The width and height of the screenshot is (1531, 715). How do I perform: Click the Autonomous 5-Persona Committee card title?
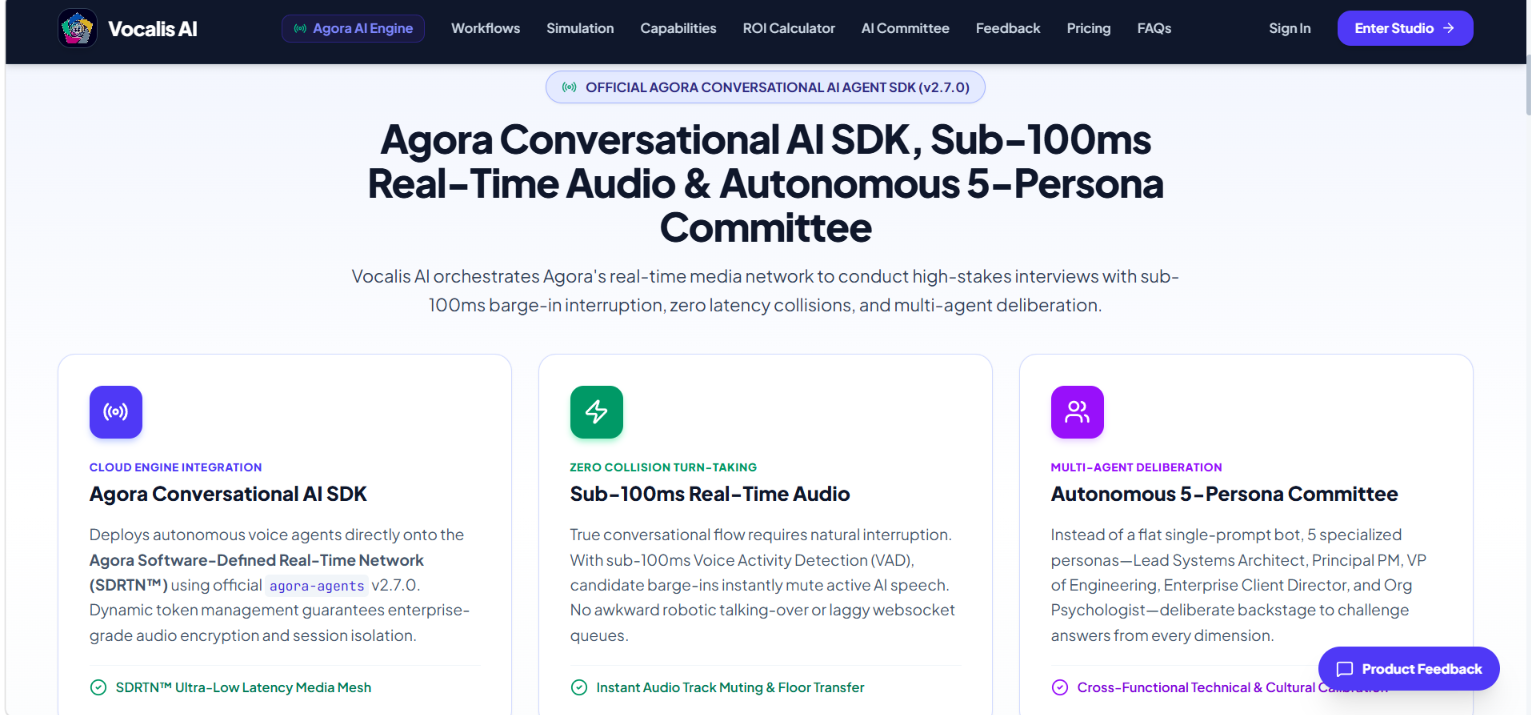[1224, 494]
